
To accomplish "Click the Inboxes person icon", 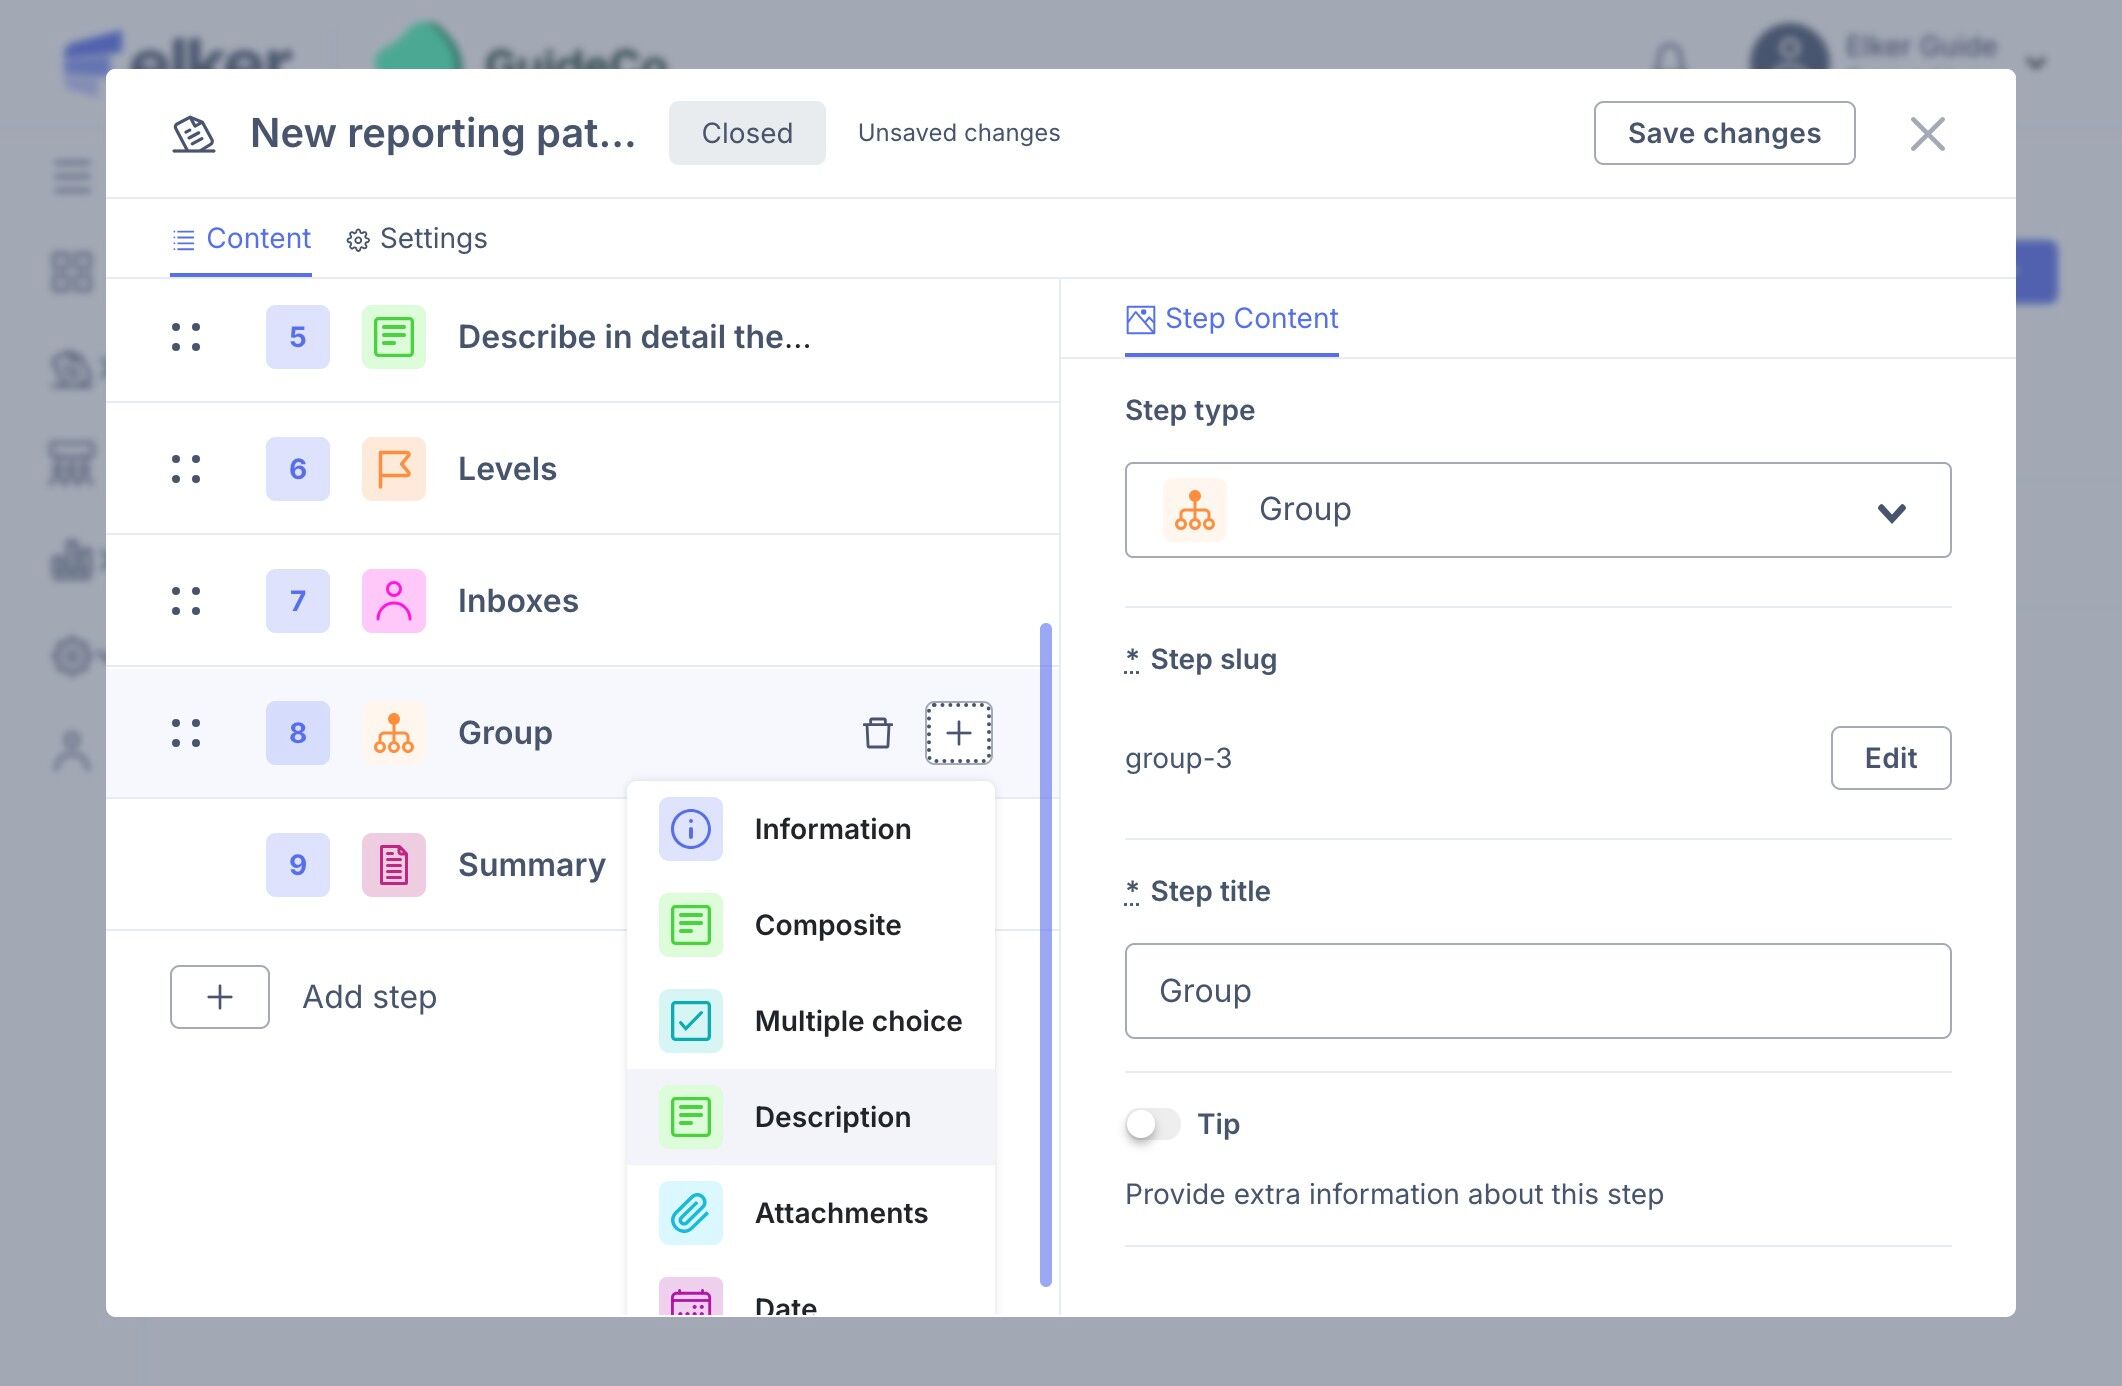I will [x=393, y=601].
